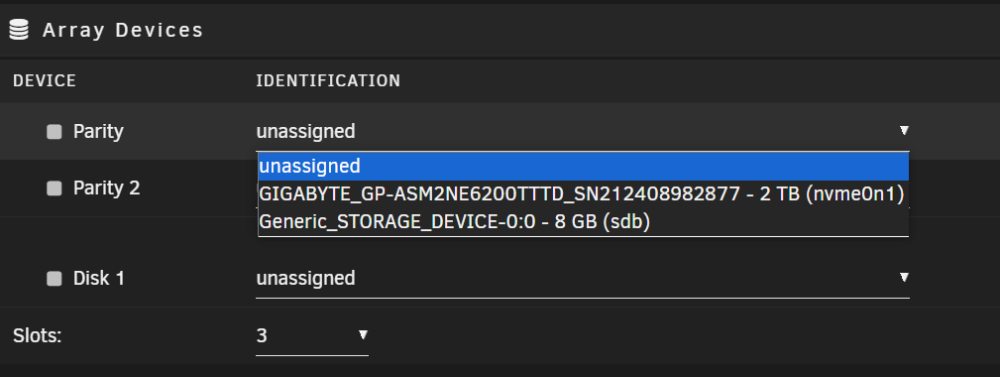Select the highlighted unassigned option
The image size is (1000, 377).
(583, 166)
